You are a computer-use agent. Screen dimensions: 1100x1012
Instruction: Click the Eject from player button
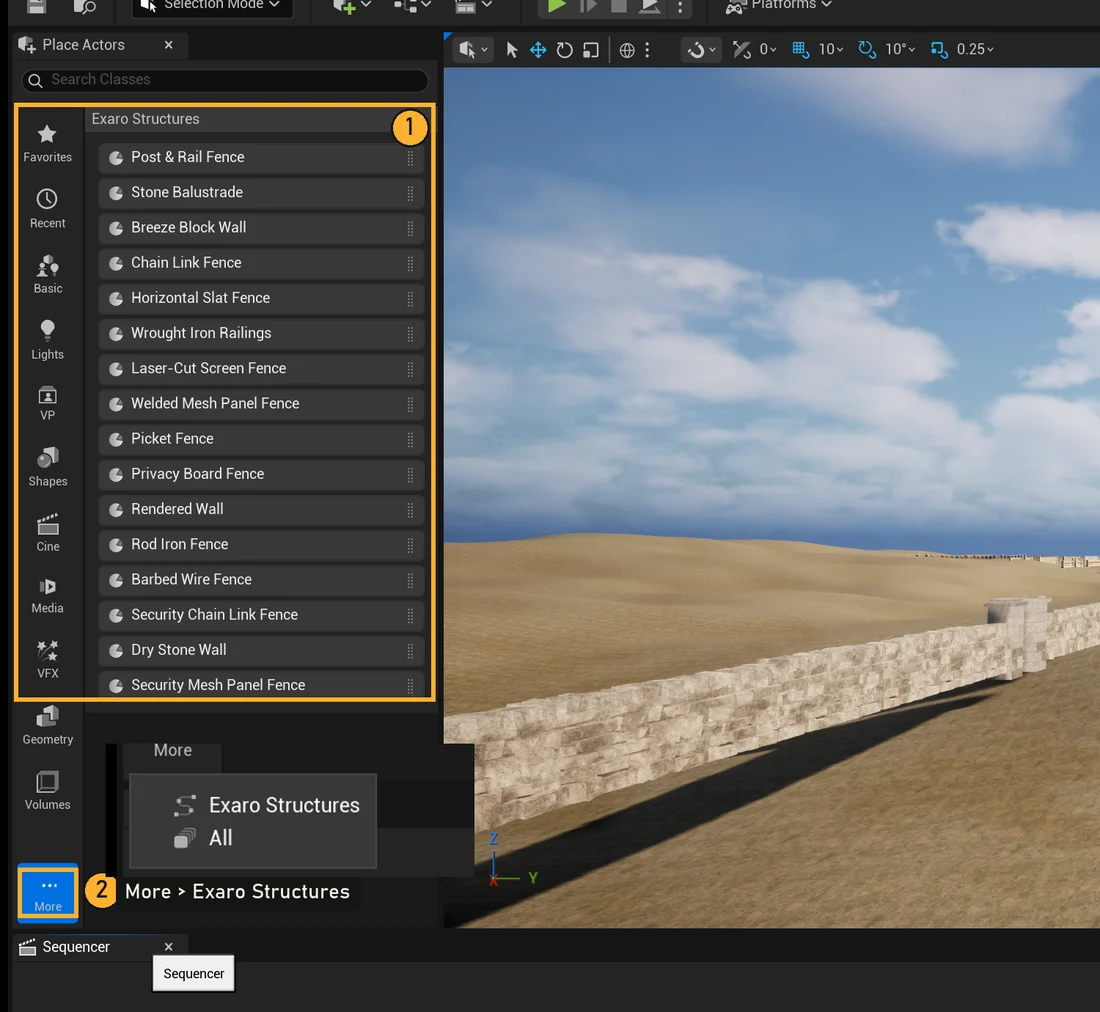coord(650,6)
